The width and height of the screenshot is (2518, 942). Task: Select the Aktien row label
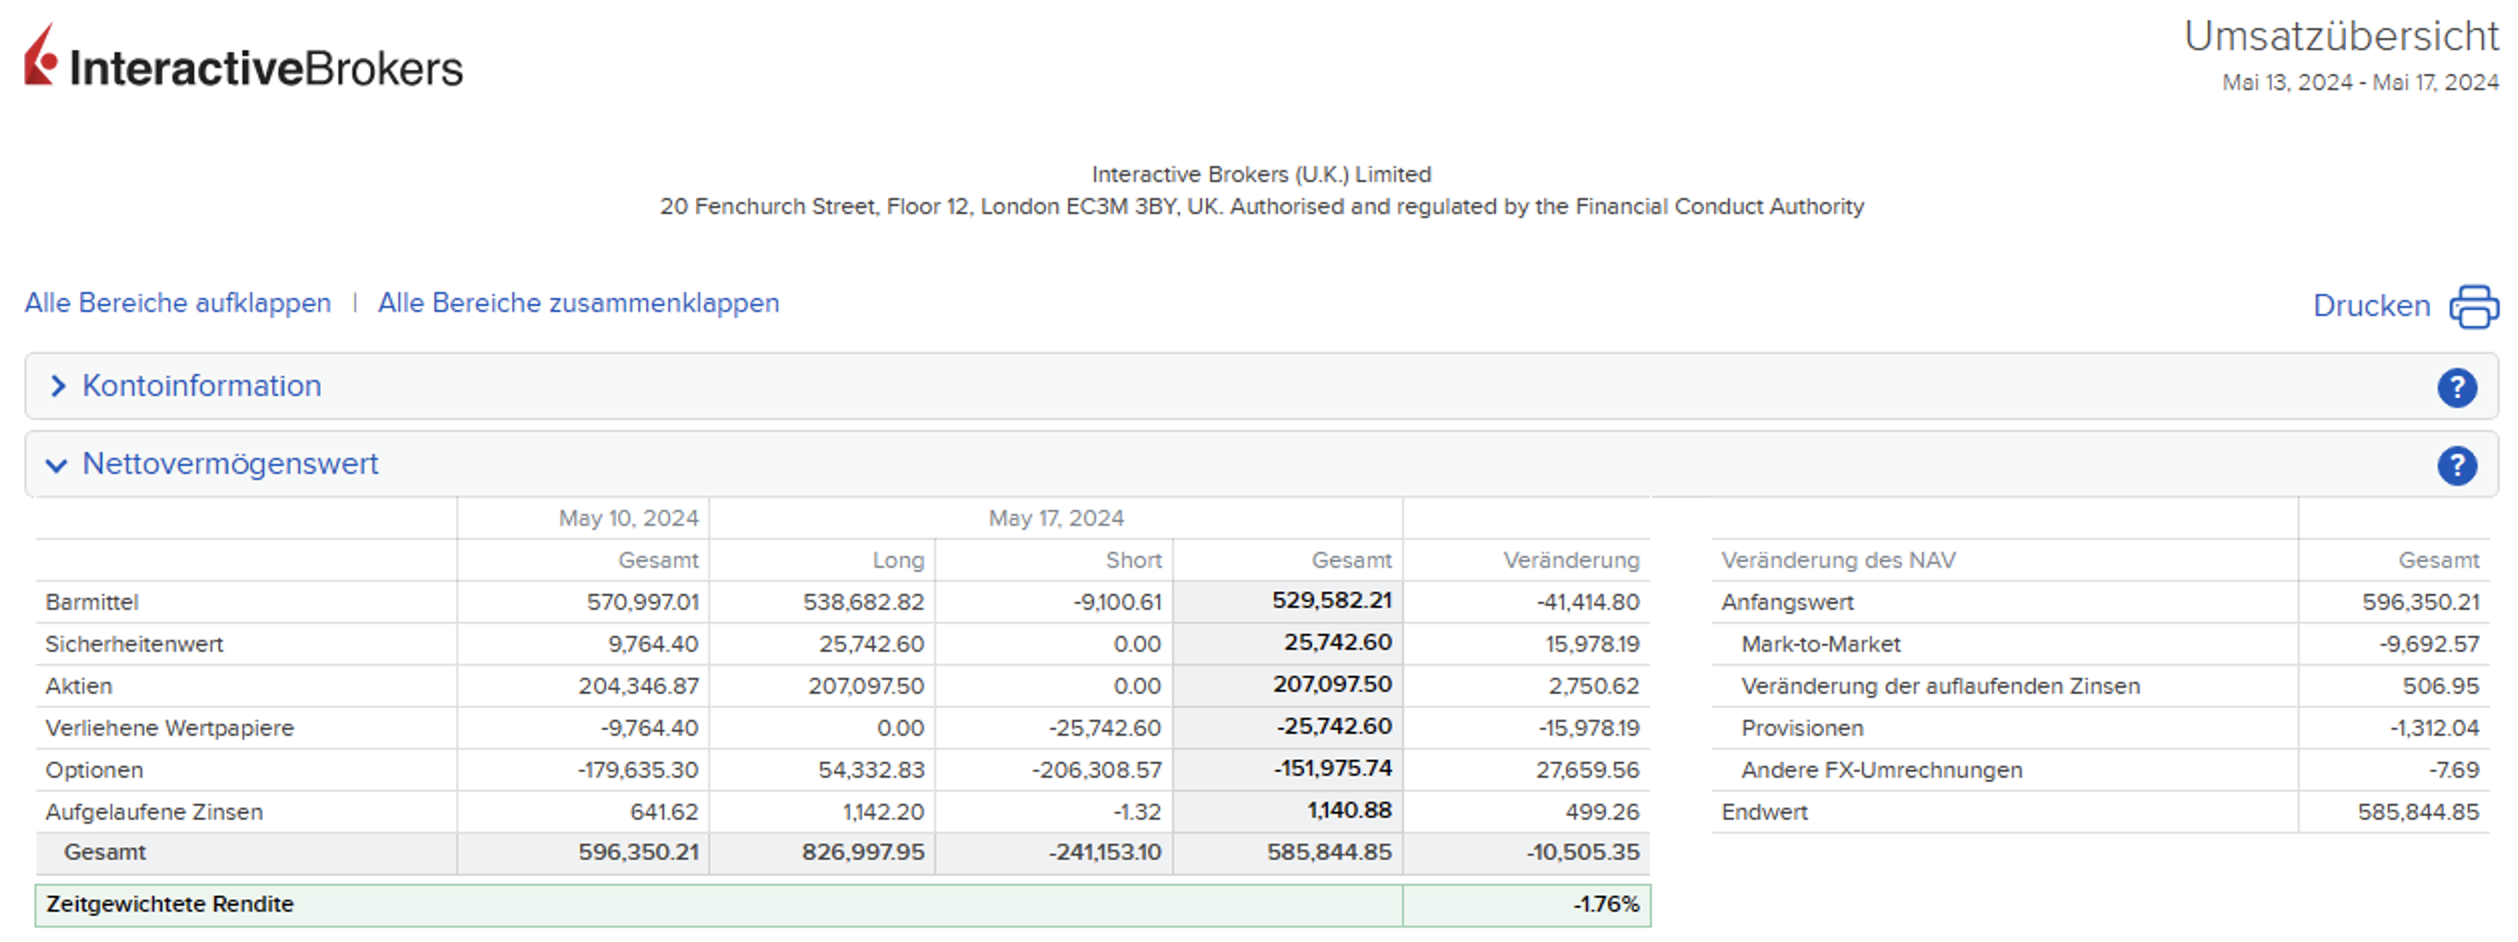tap(79, 686)
